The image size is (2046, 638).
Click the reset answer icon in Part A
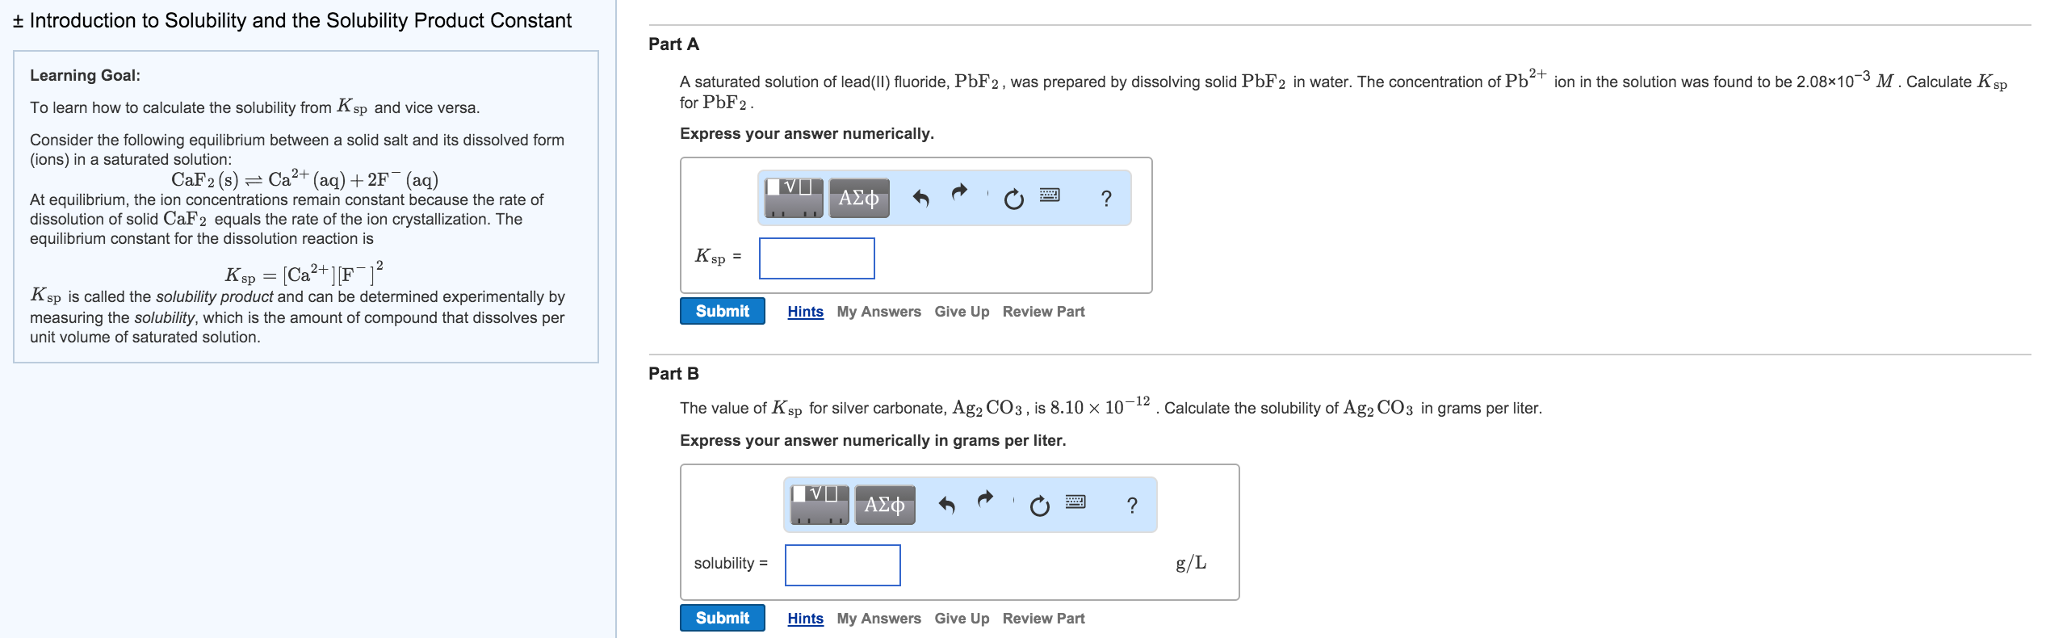[x=1012, y=198]
